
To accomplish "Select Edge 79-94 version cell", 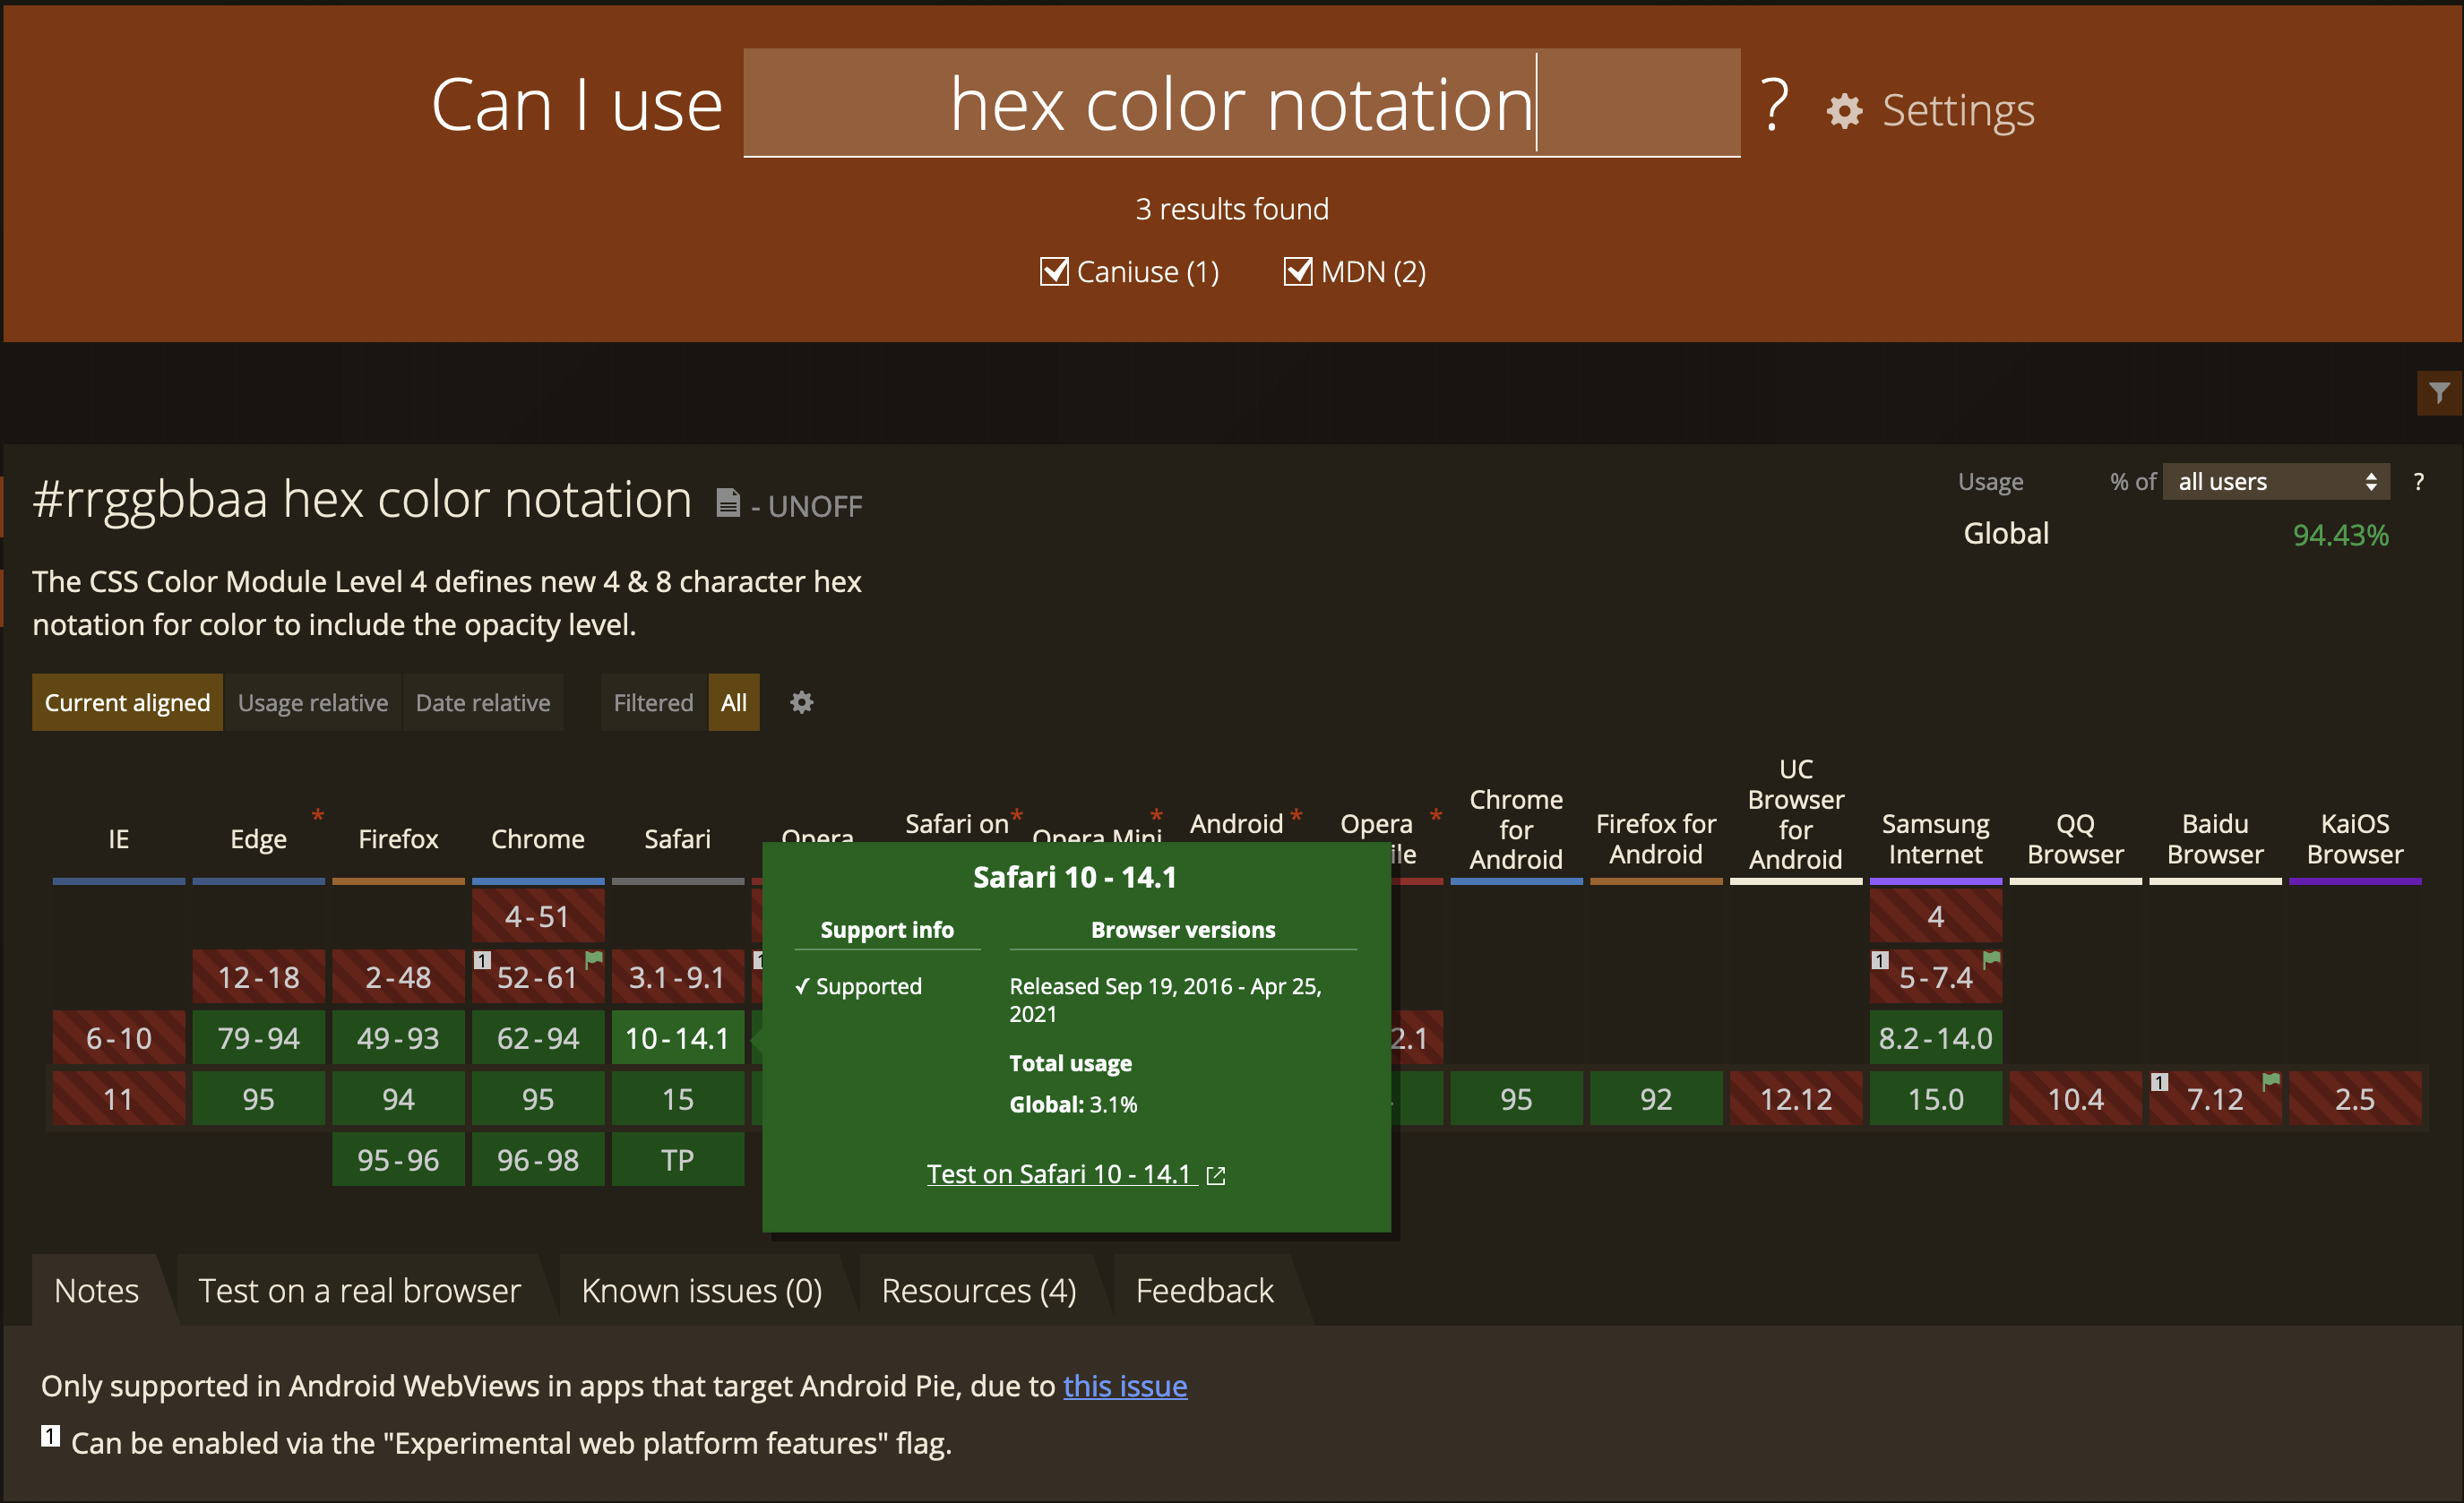I will tap(258, 1038).
